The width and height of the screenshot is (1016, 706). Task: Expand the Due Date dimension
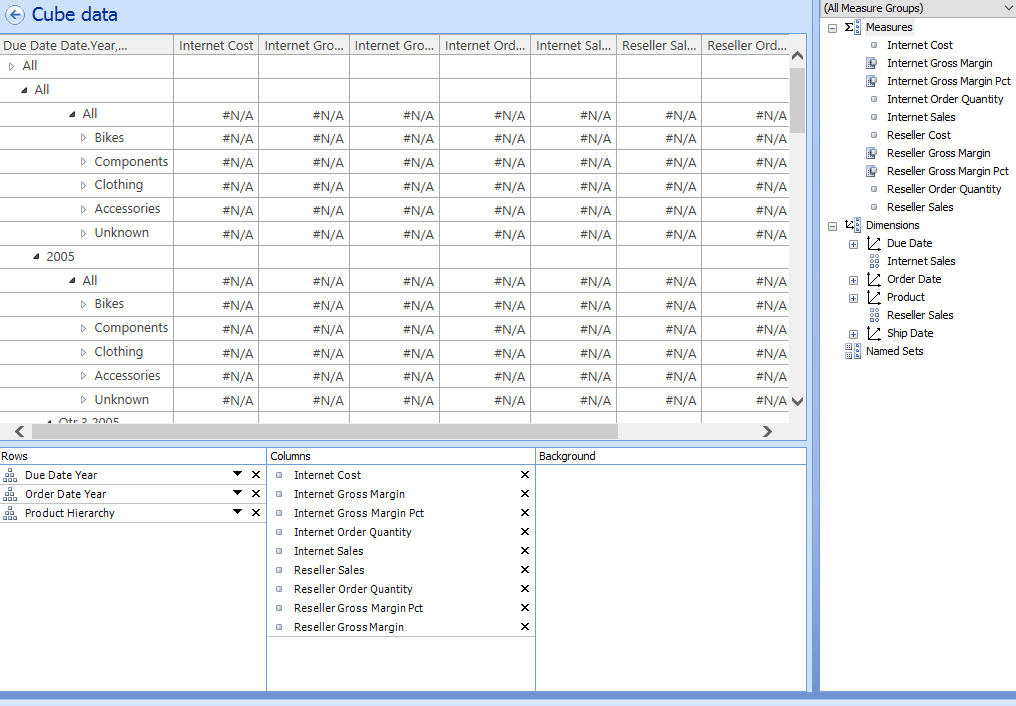[853, 244]
